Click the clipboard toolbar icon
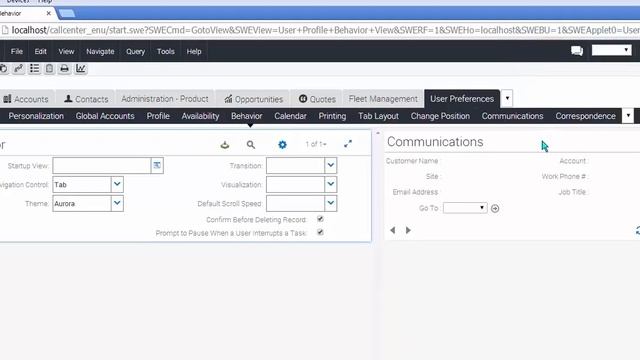 click(49, 69)
